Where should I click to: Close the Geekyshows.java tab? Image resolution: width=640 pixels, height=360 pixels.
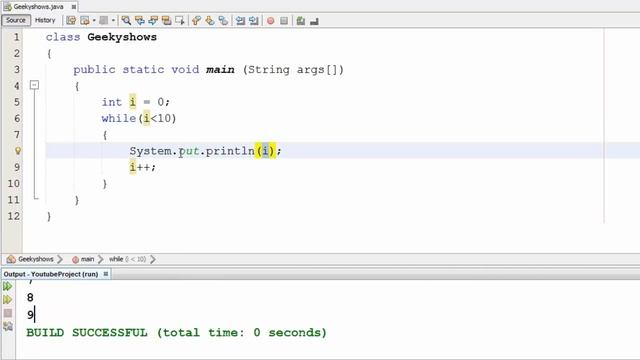[73, 7]
